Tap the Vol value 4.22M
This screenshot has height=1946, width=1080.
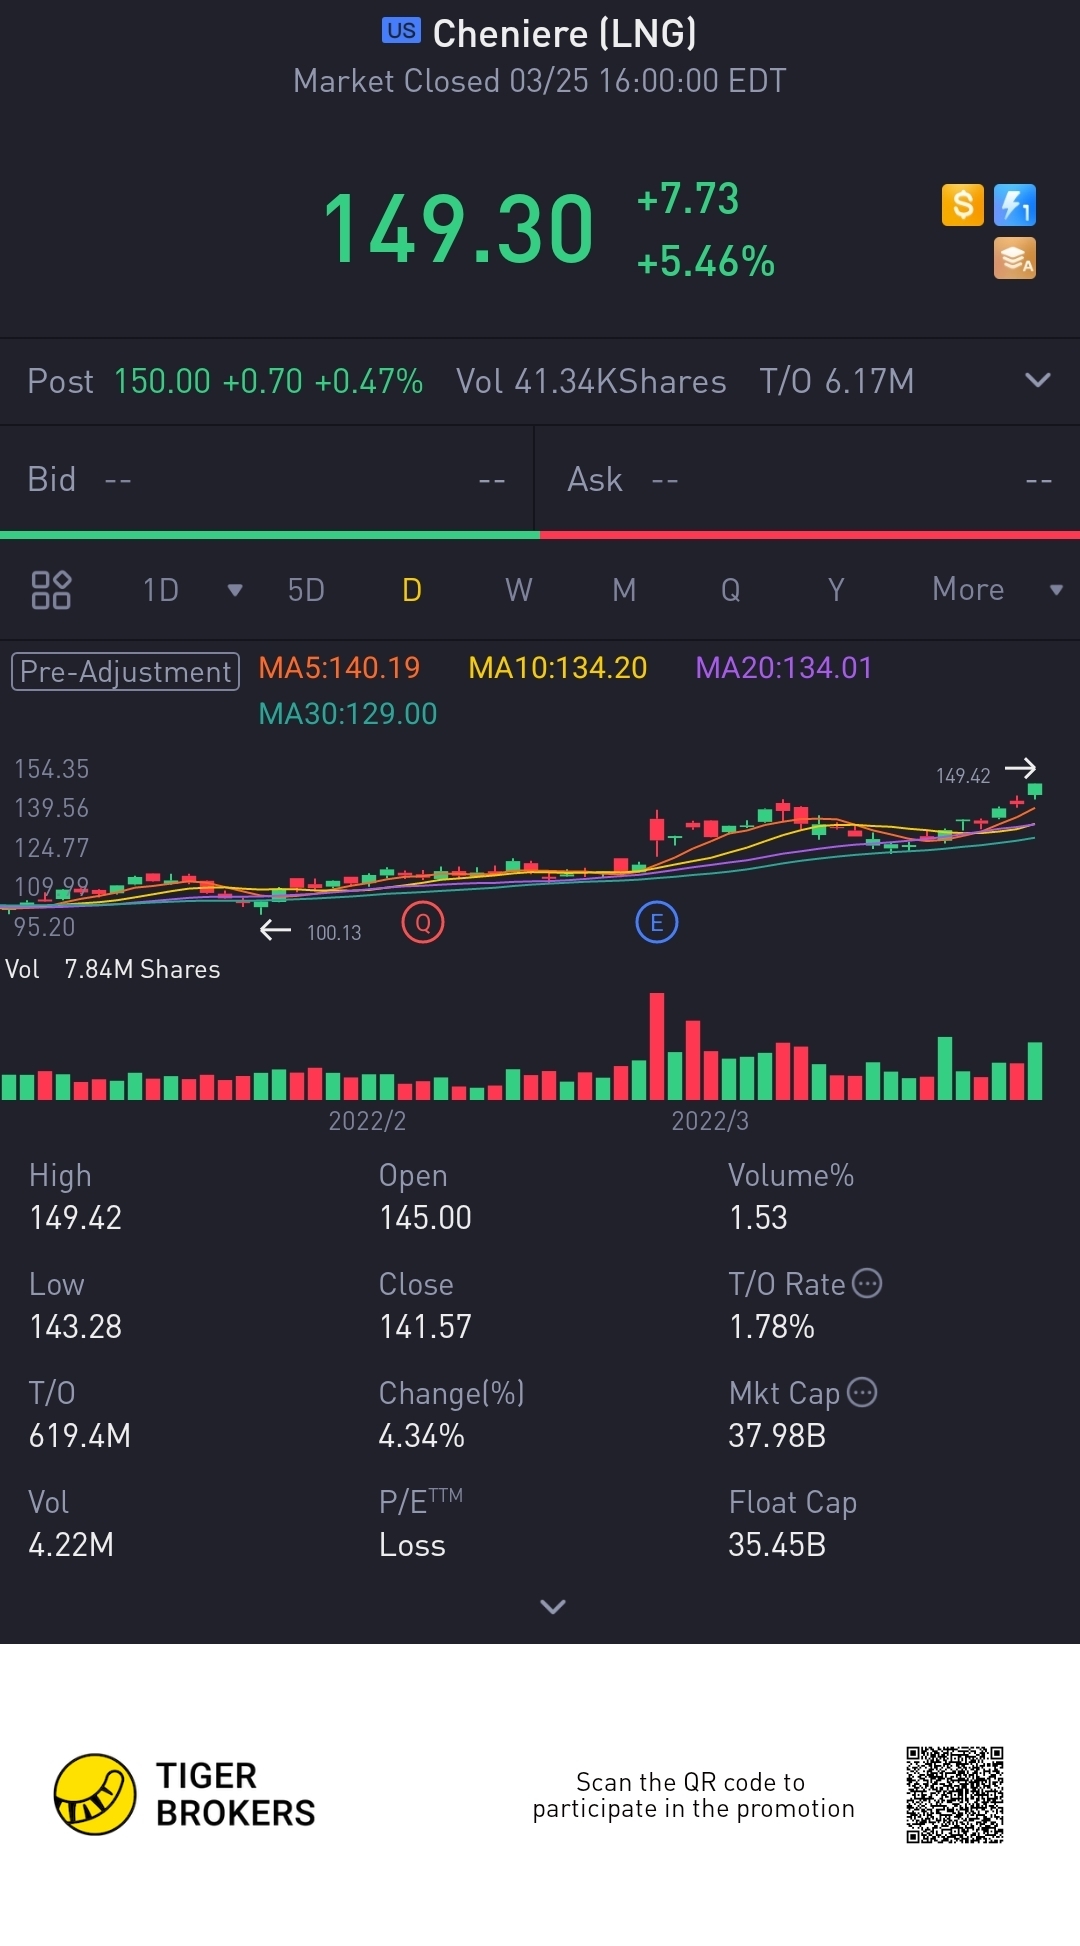[71, 1545]
